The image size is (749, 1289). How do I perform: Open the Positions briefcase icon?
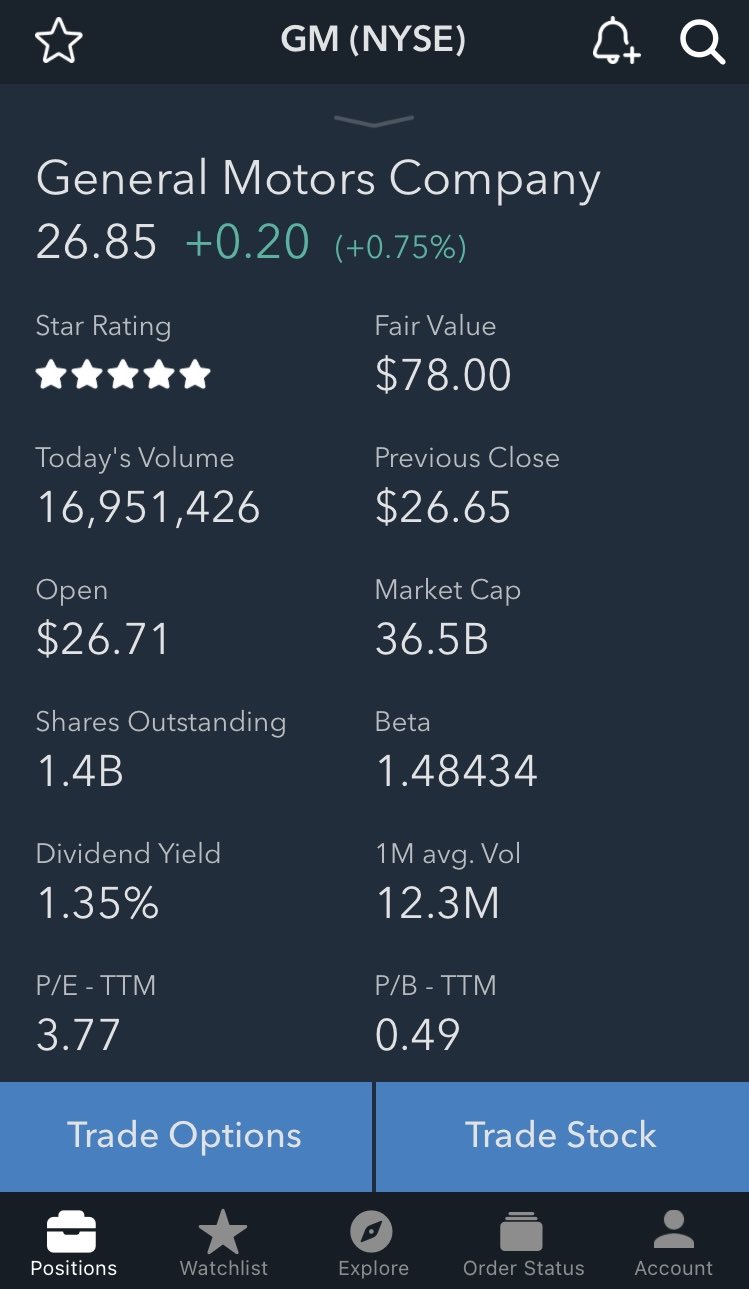(x=73, y=1234)
